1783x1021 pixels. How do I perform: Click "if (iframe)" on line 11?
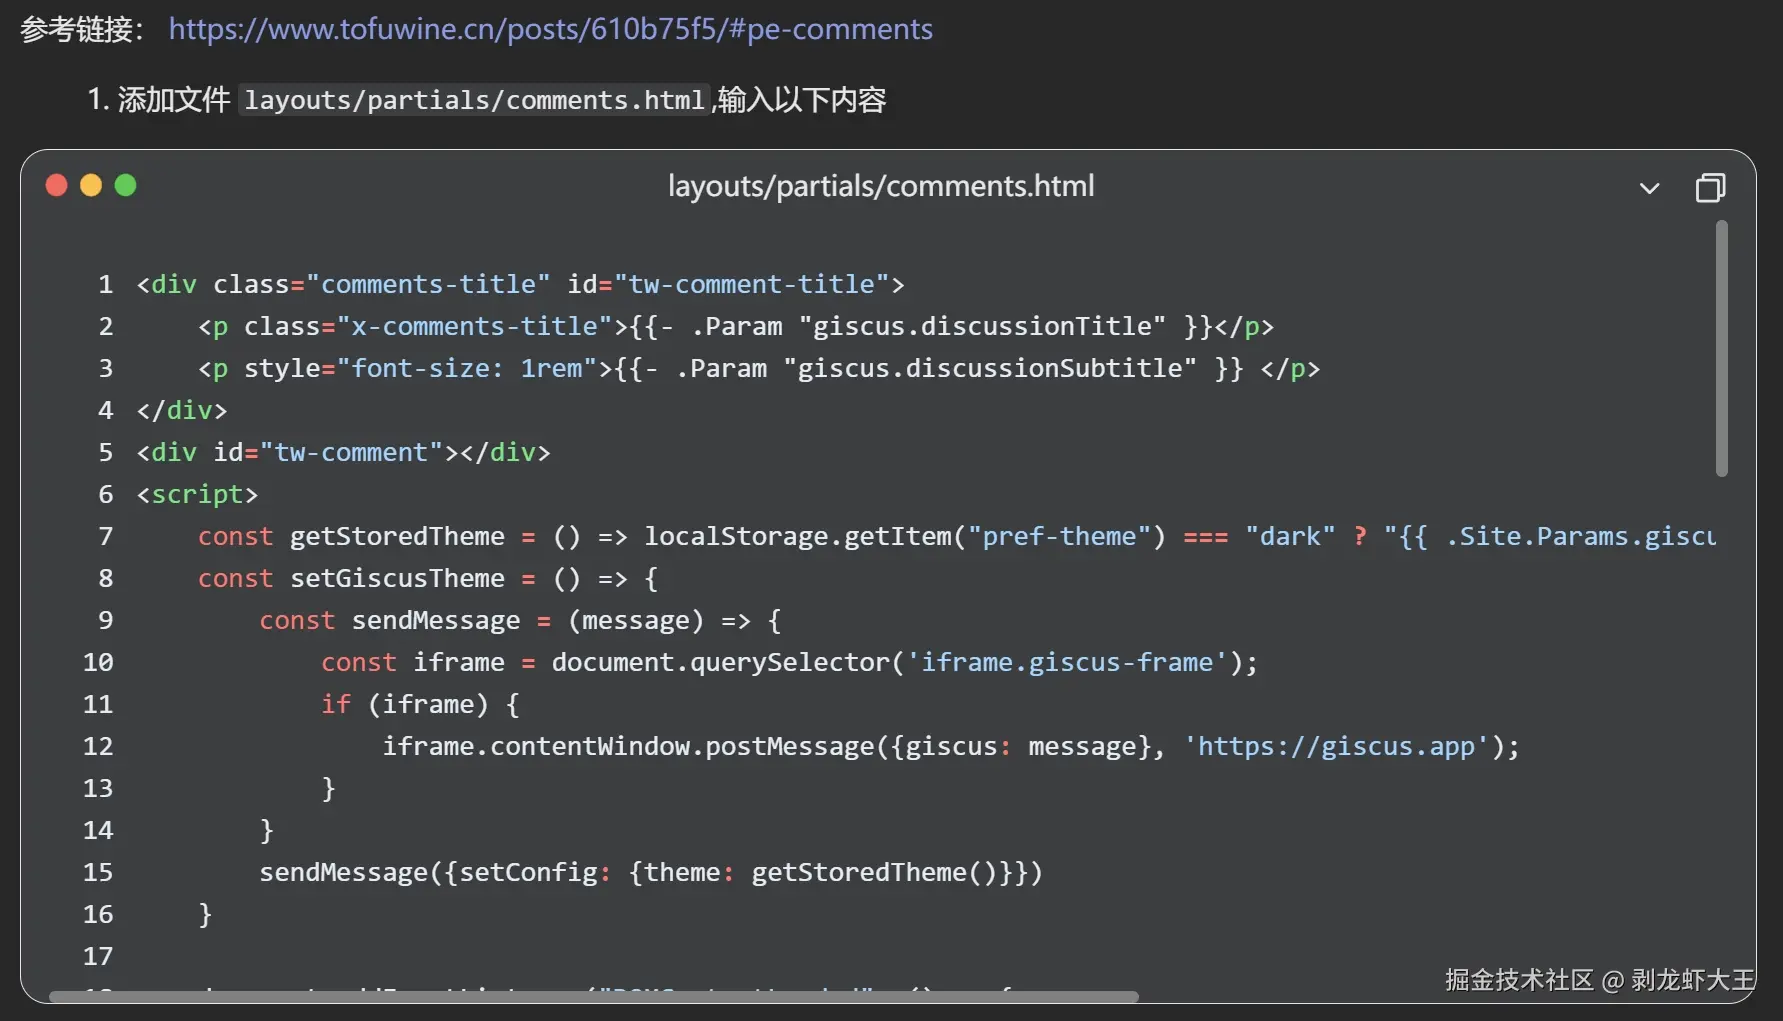(x=405, y=704)
